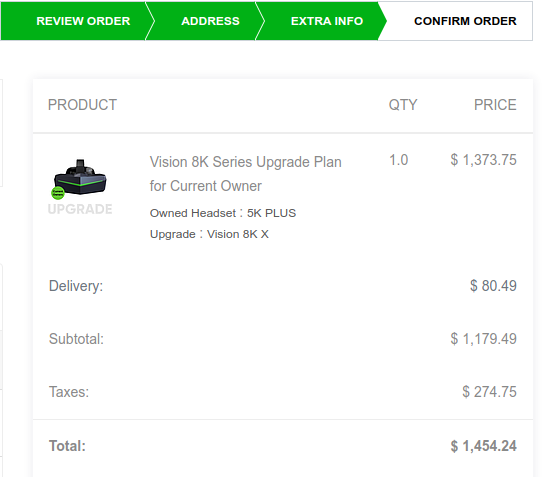Click the PRODUCT column header
This screenshot has height=477, width=554.
(82, 105)
